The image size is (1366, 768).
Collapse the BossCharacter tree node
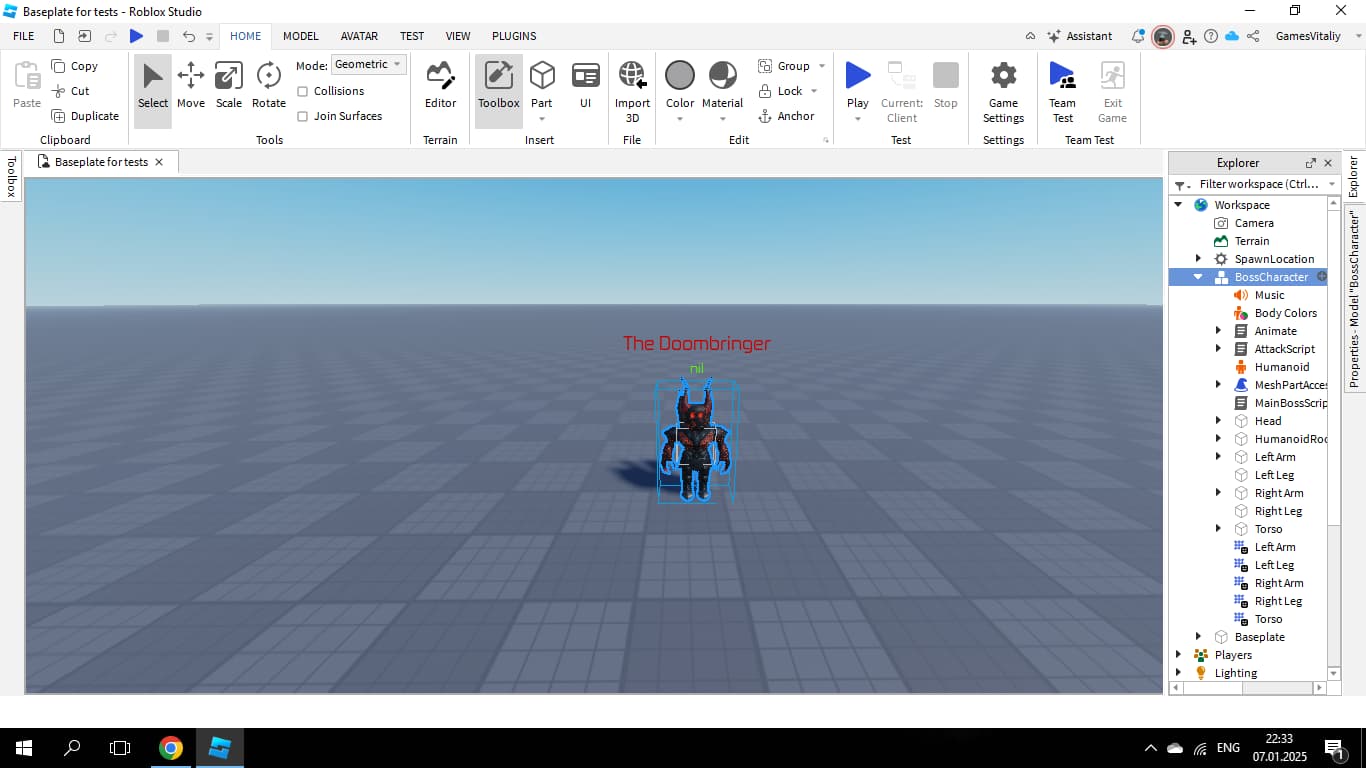tap(1198, 277)
